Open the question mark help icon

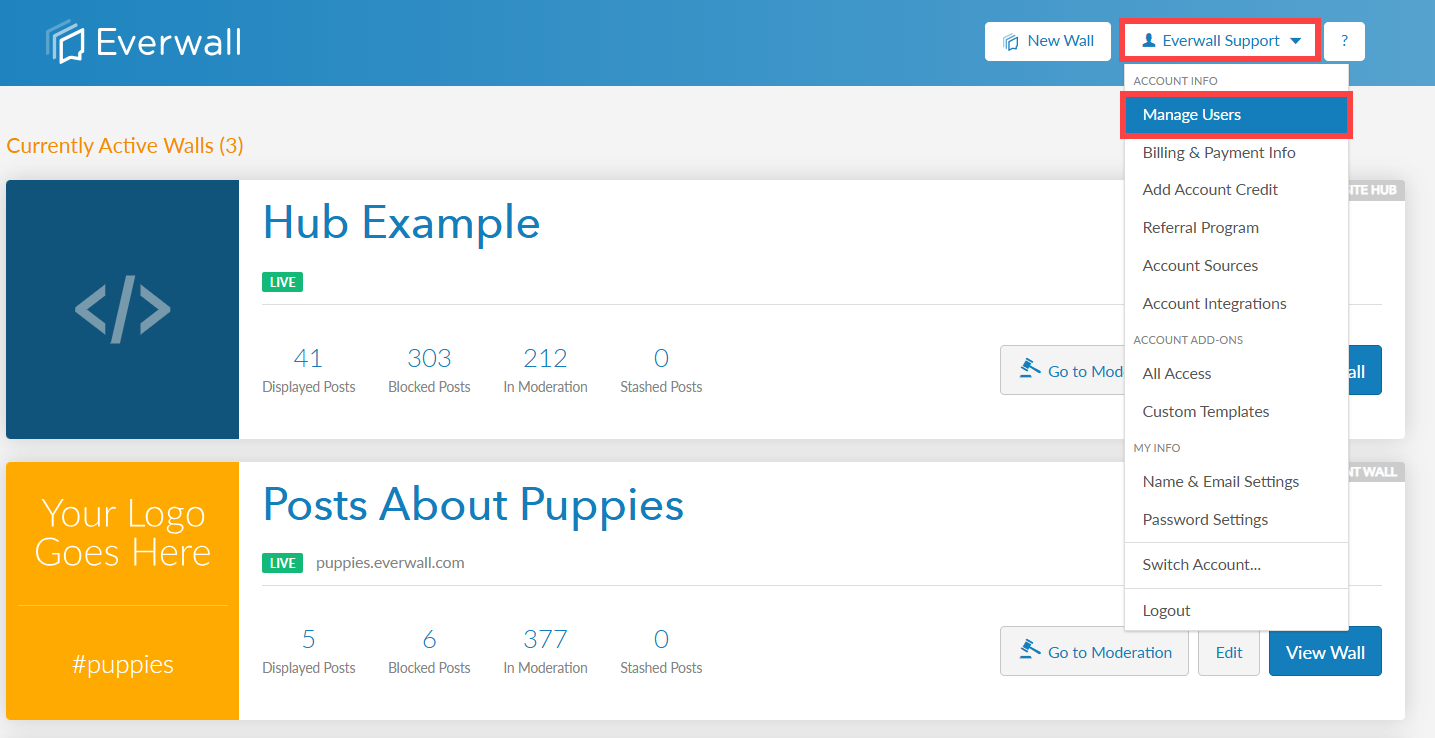point(1344,41)
